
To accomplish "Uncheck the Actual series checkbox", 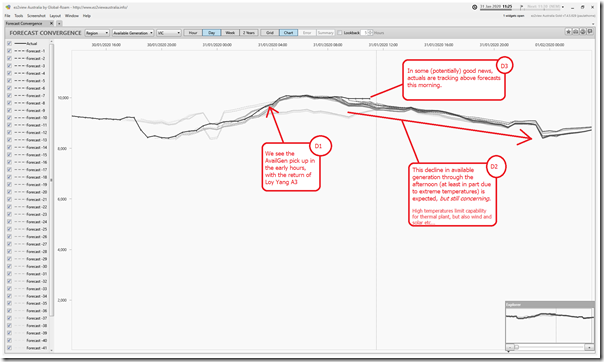I will coord(9,44).
